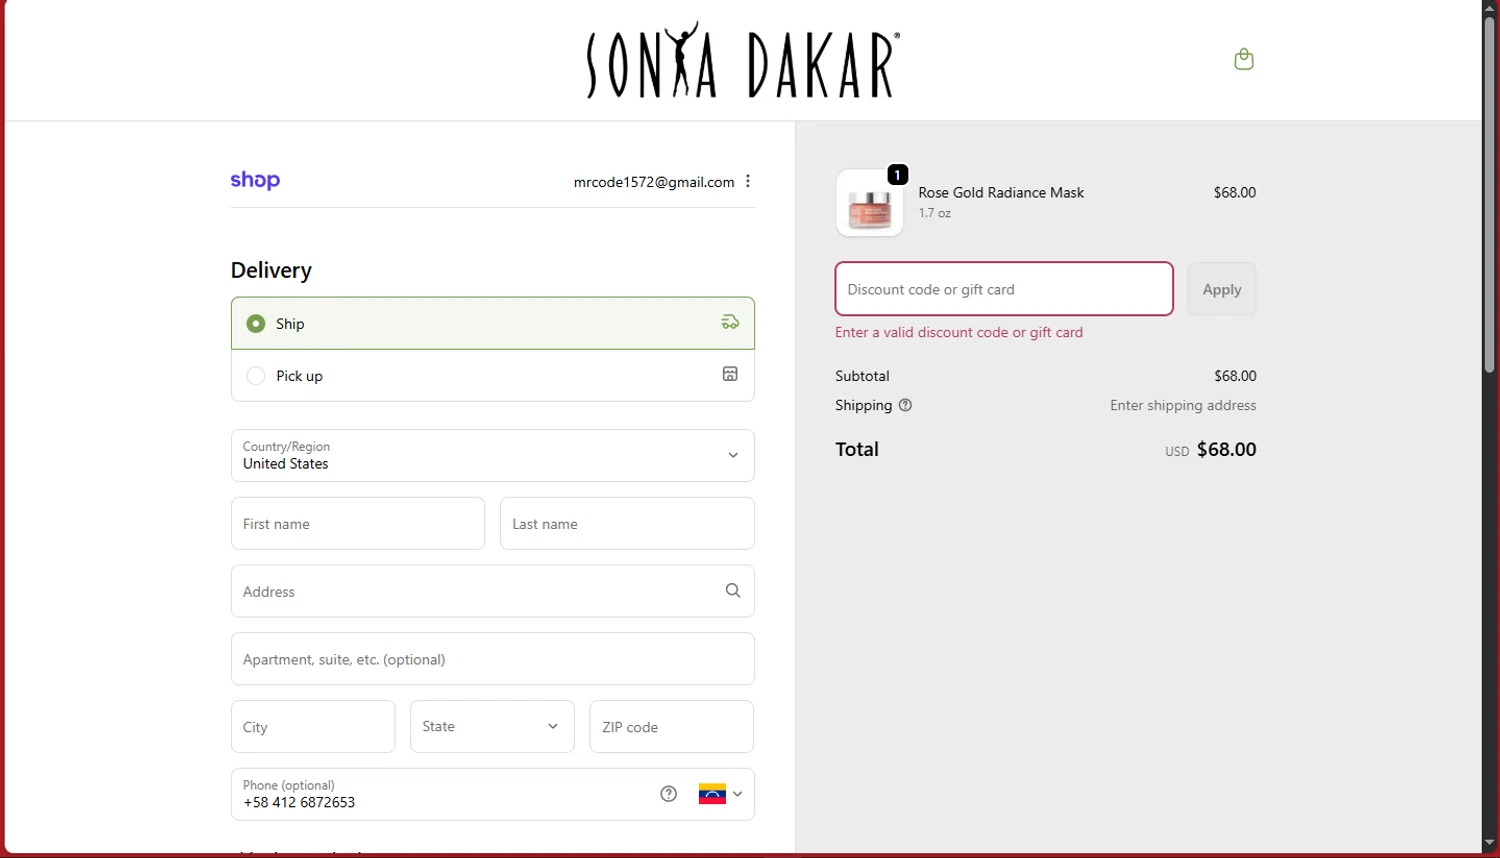The height and width of the screenshot is (858, 1500).
Task: Click the Subtotal $68.00 value
Action: click(1235, 376)
